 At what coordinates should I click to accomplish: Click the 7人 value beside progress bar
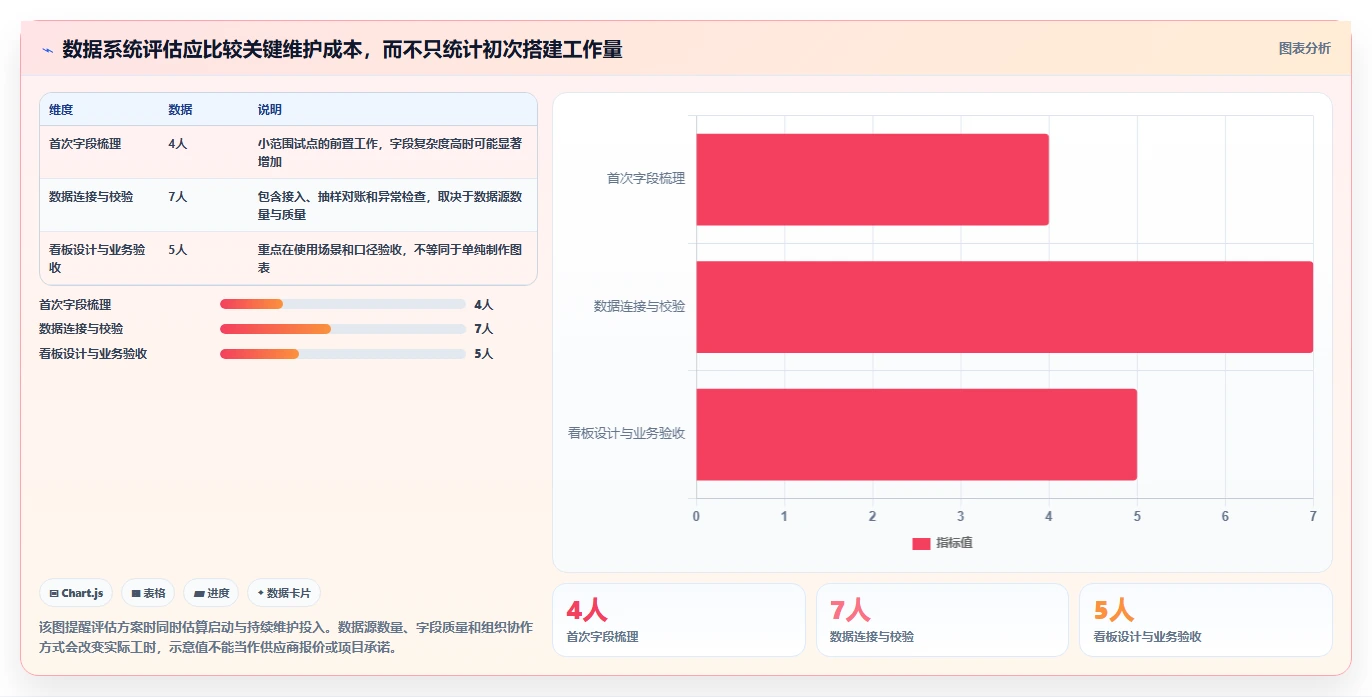(483, 329)
